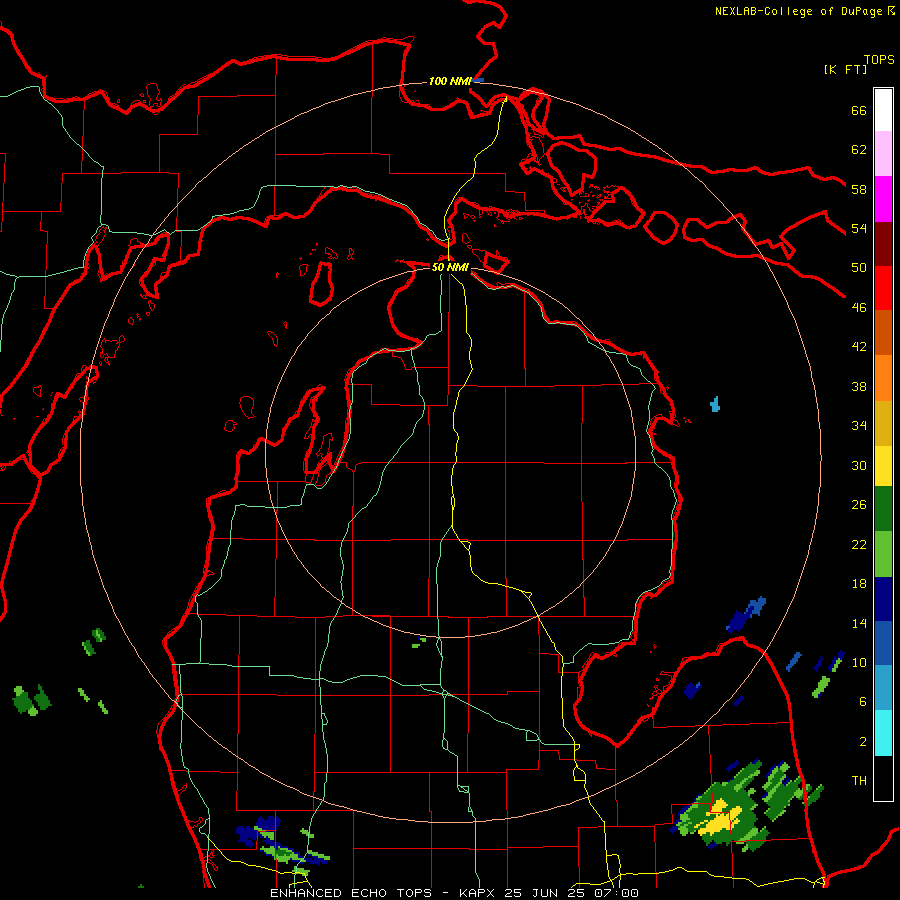Click the dark green echo pair at far left
Viewport: 900px width, 900px height.
(x=32, y=700)
